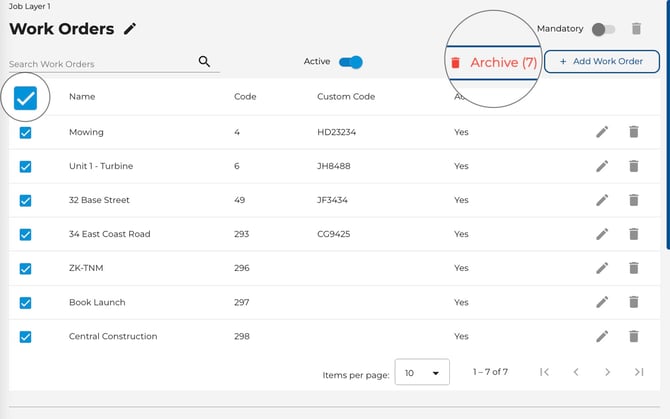
Task: Click the Add Work Order button
Action: tap(601, 62)
